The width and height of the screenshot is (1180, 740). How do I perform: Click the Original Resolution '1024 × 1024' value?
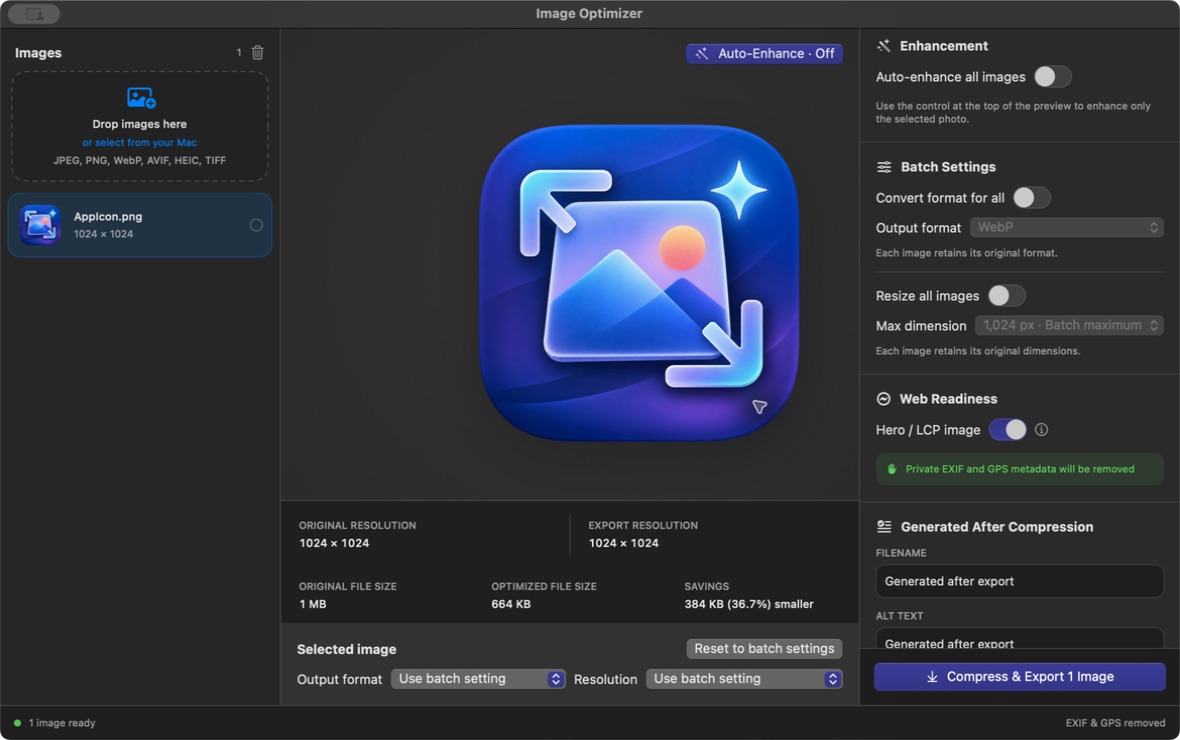334,544
